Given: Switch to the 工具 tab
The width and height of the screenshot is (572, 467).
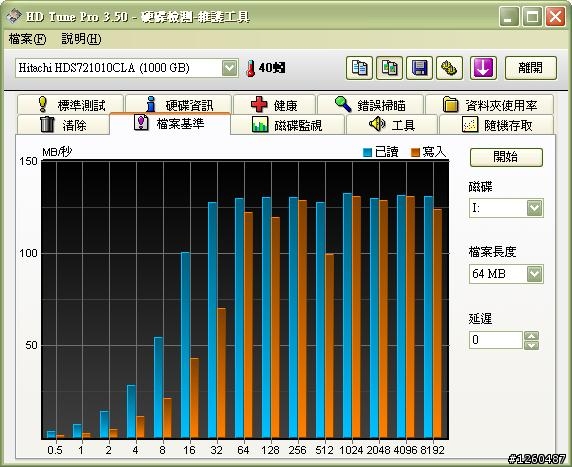Looking at the screenshot, I should [392, 125].
